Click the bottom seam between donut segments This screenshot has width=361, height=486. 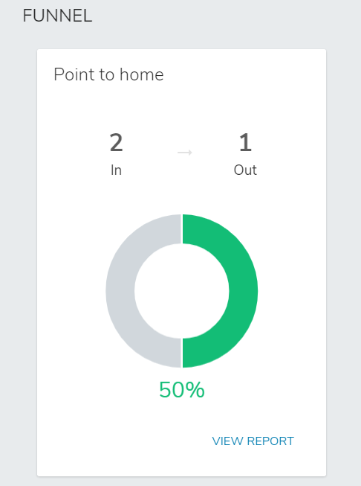pos(182,353)
